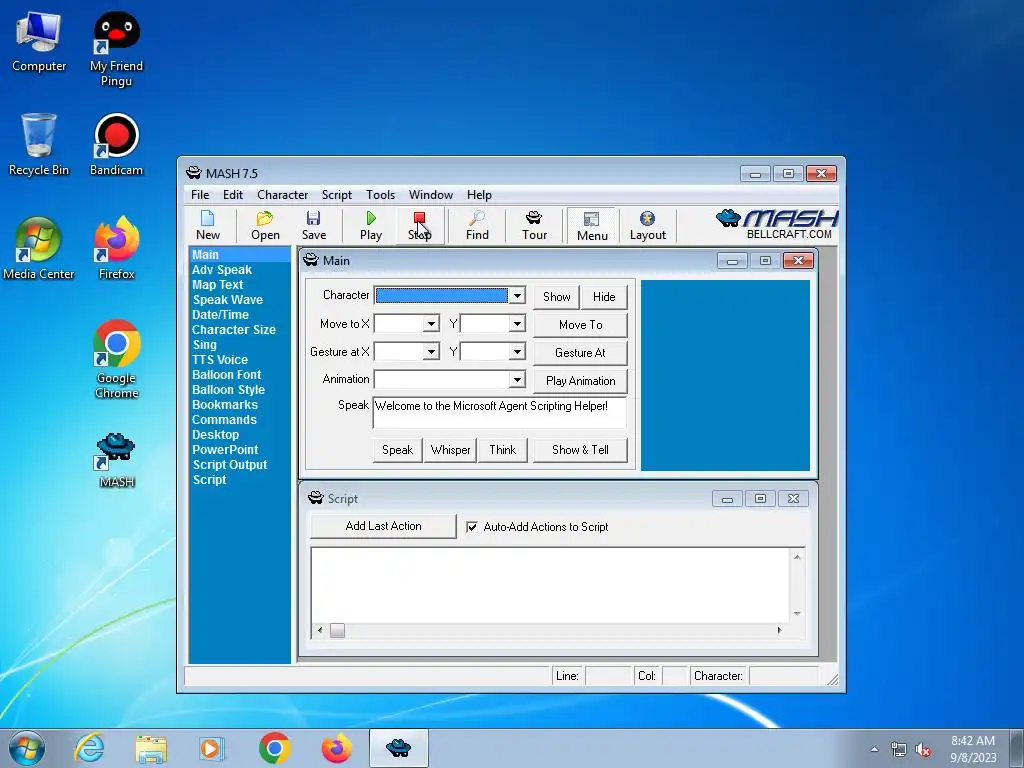Viewport: 1024px width, 768px height.
Task: Click the Hide character button
Action: (604, 296)
